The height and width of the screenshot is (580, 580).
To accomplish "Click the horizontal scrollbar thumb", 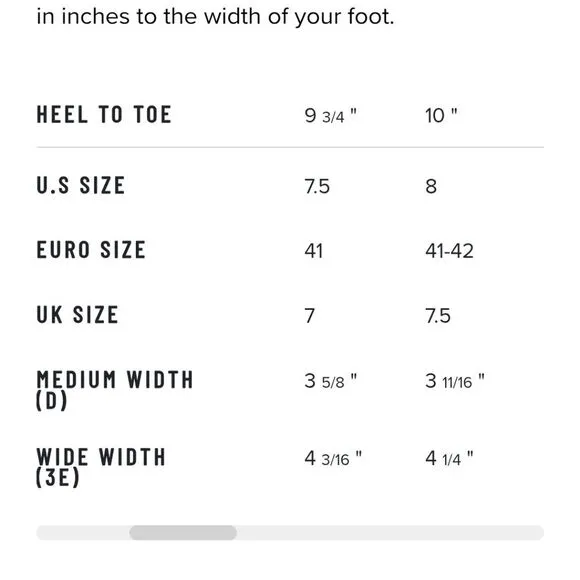I will pyautogui.click(x=183, y=533).
